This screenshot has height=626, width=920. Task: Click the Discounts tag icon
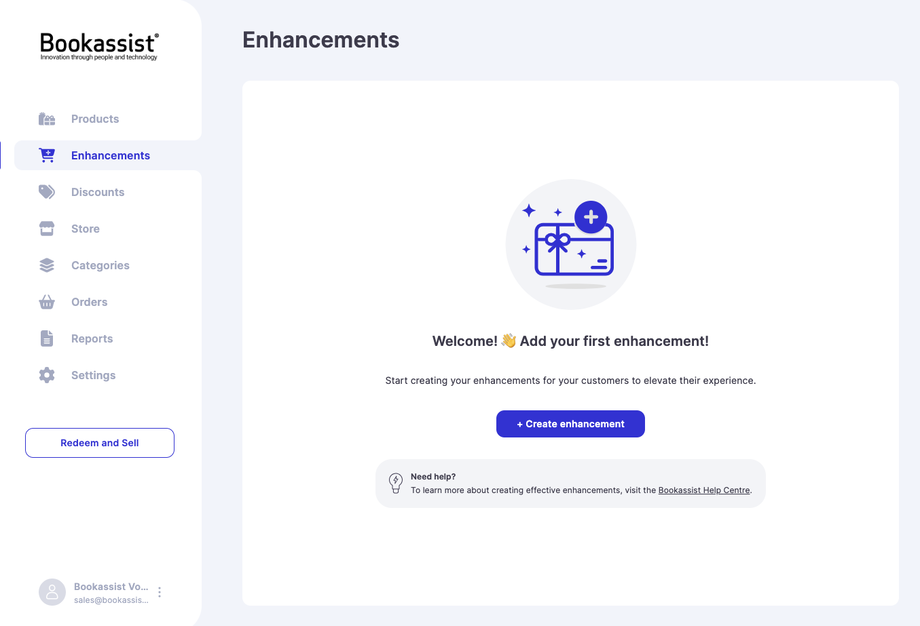tap(47, 192)
